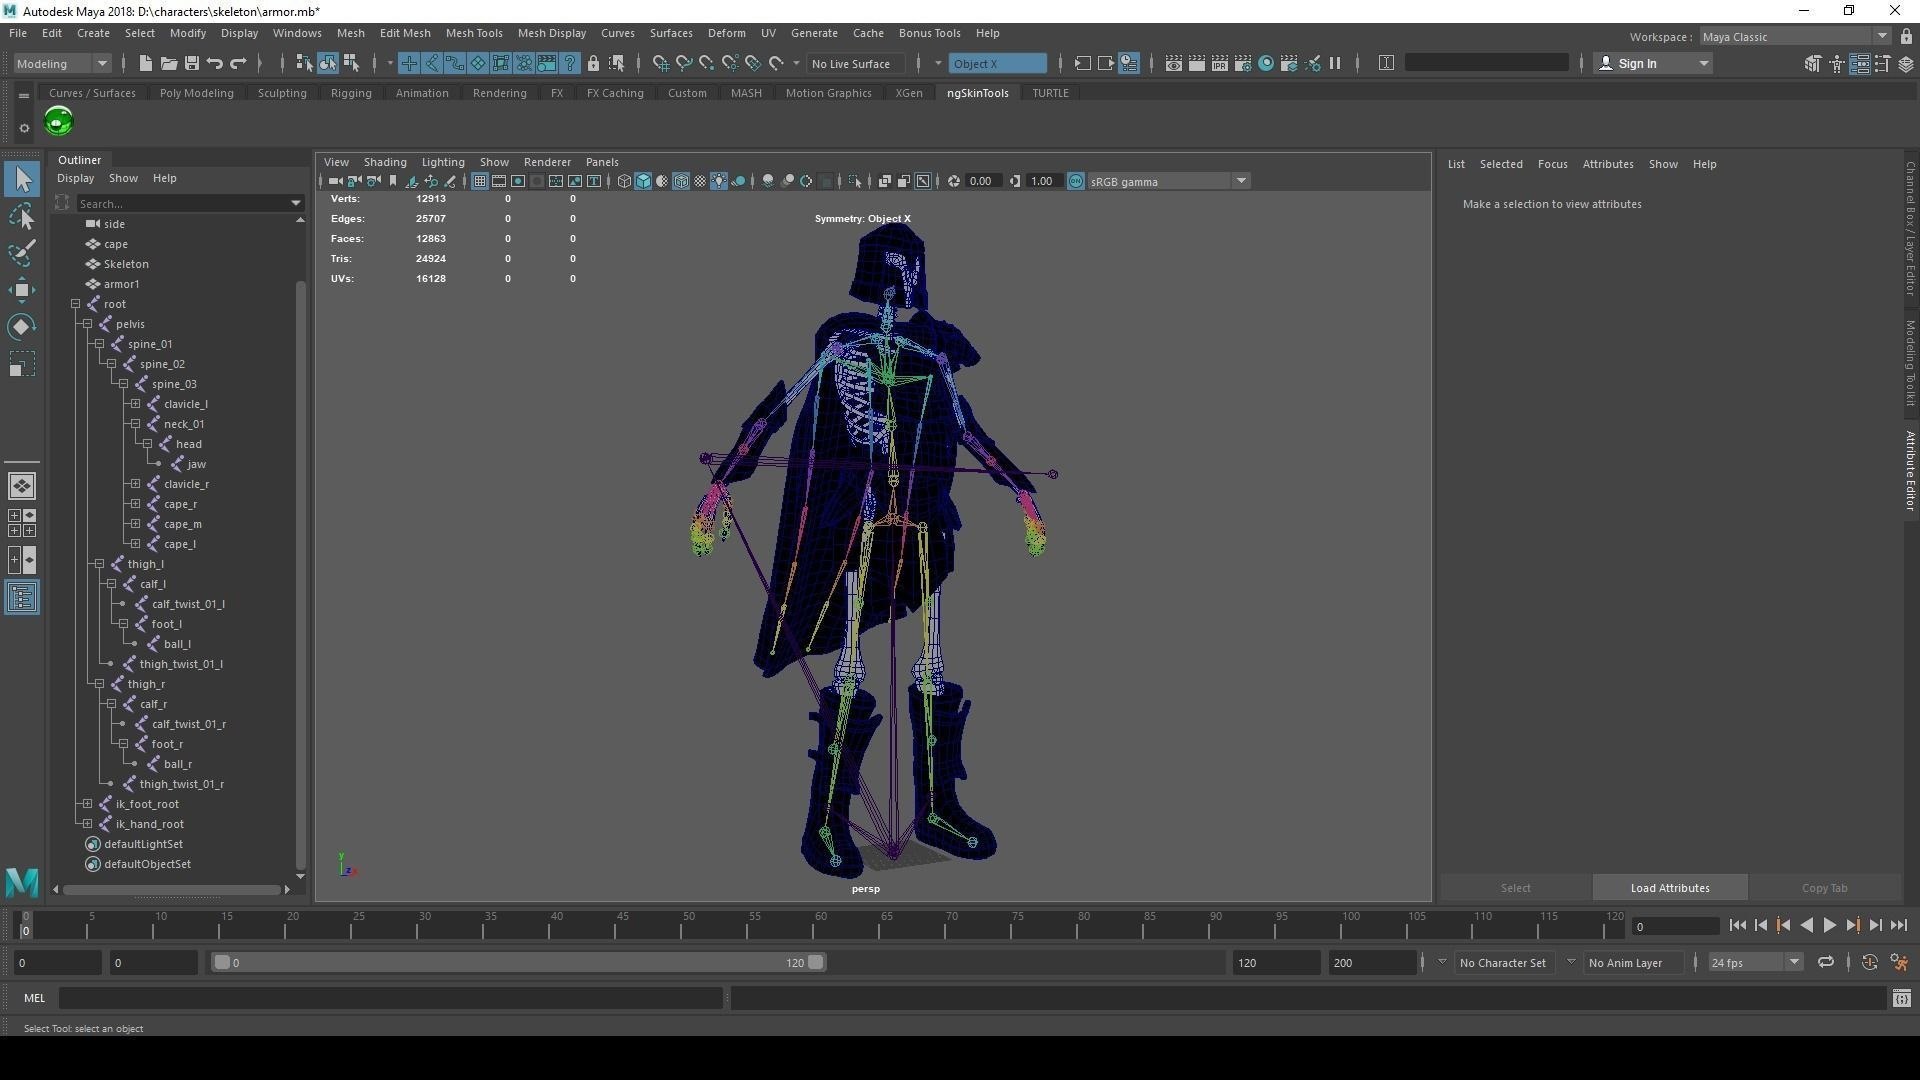Viewport: 1920px width, 1080px height.
Task: Choose the Lasso select tool
Action: pos(22,216)
